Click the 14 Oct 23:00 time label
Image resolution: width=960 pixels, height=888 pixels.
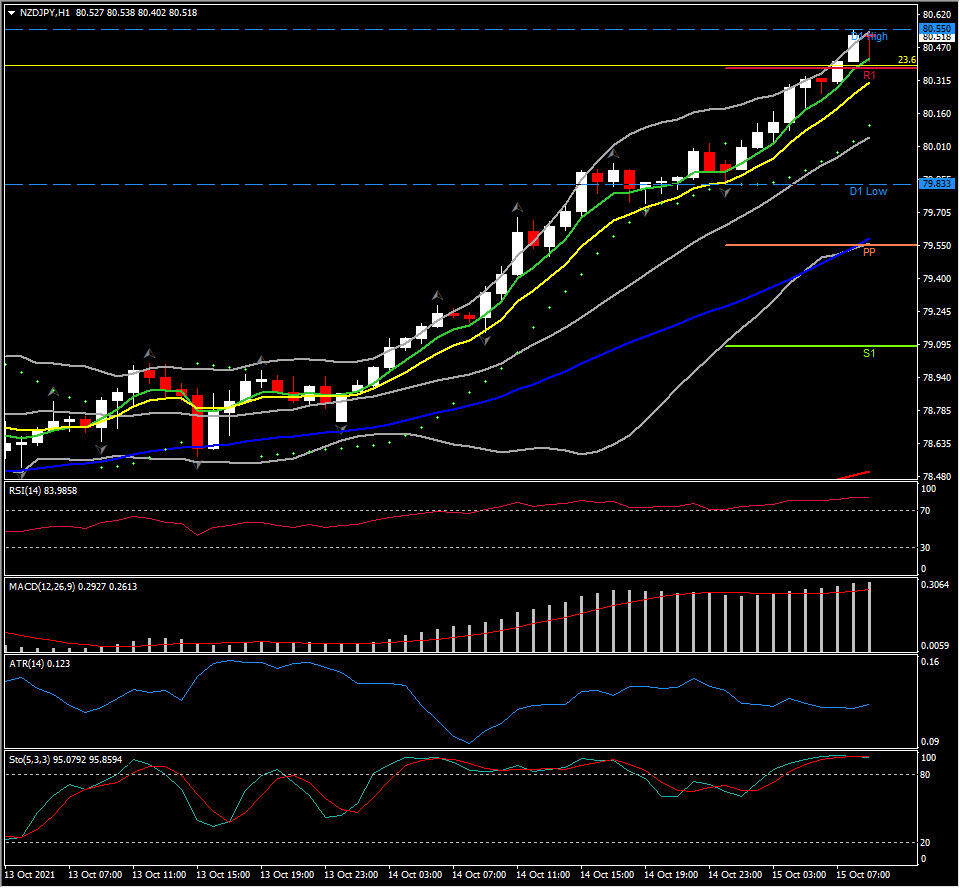(735, 874)
